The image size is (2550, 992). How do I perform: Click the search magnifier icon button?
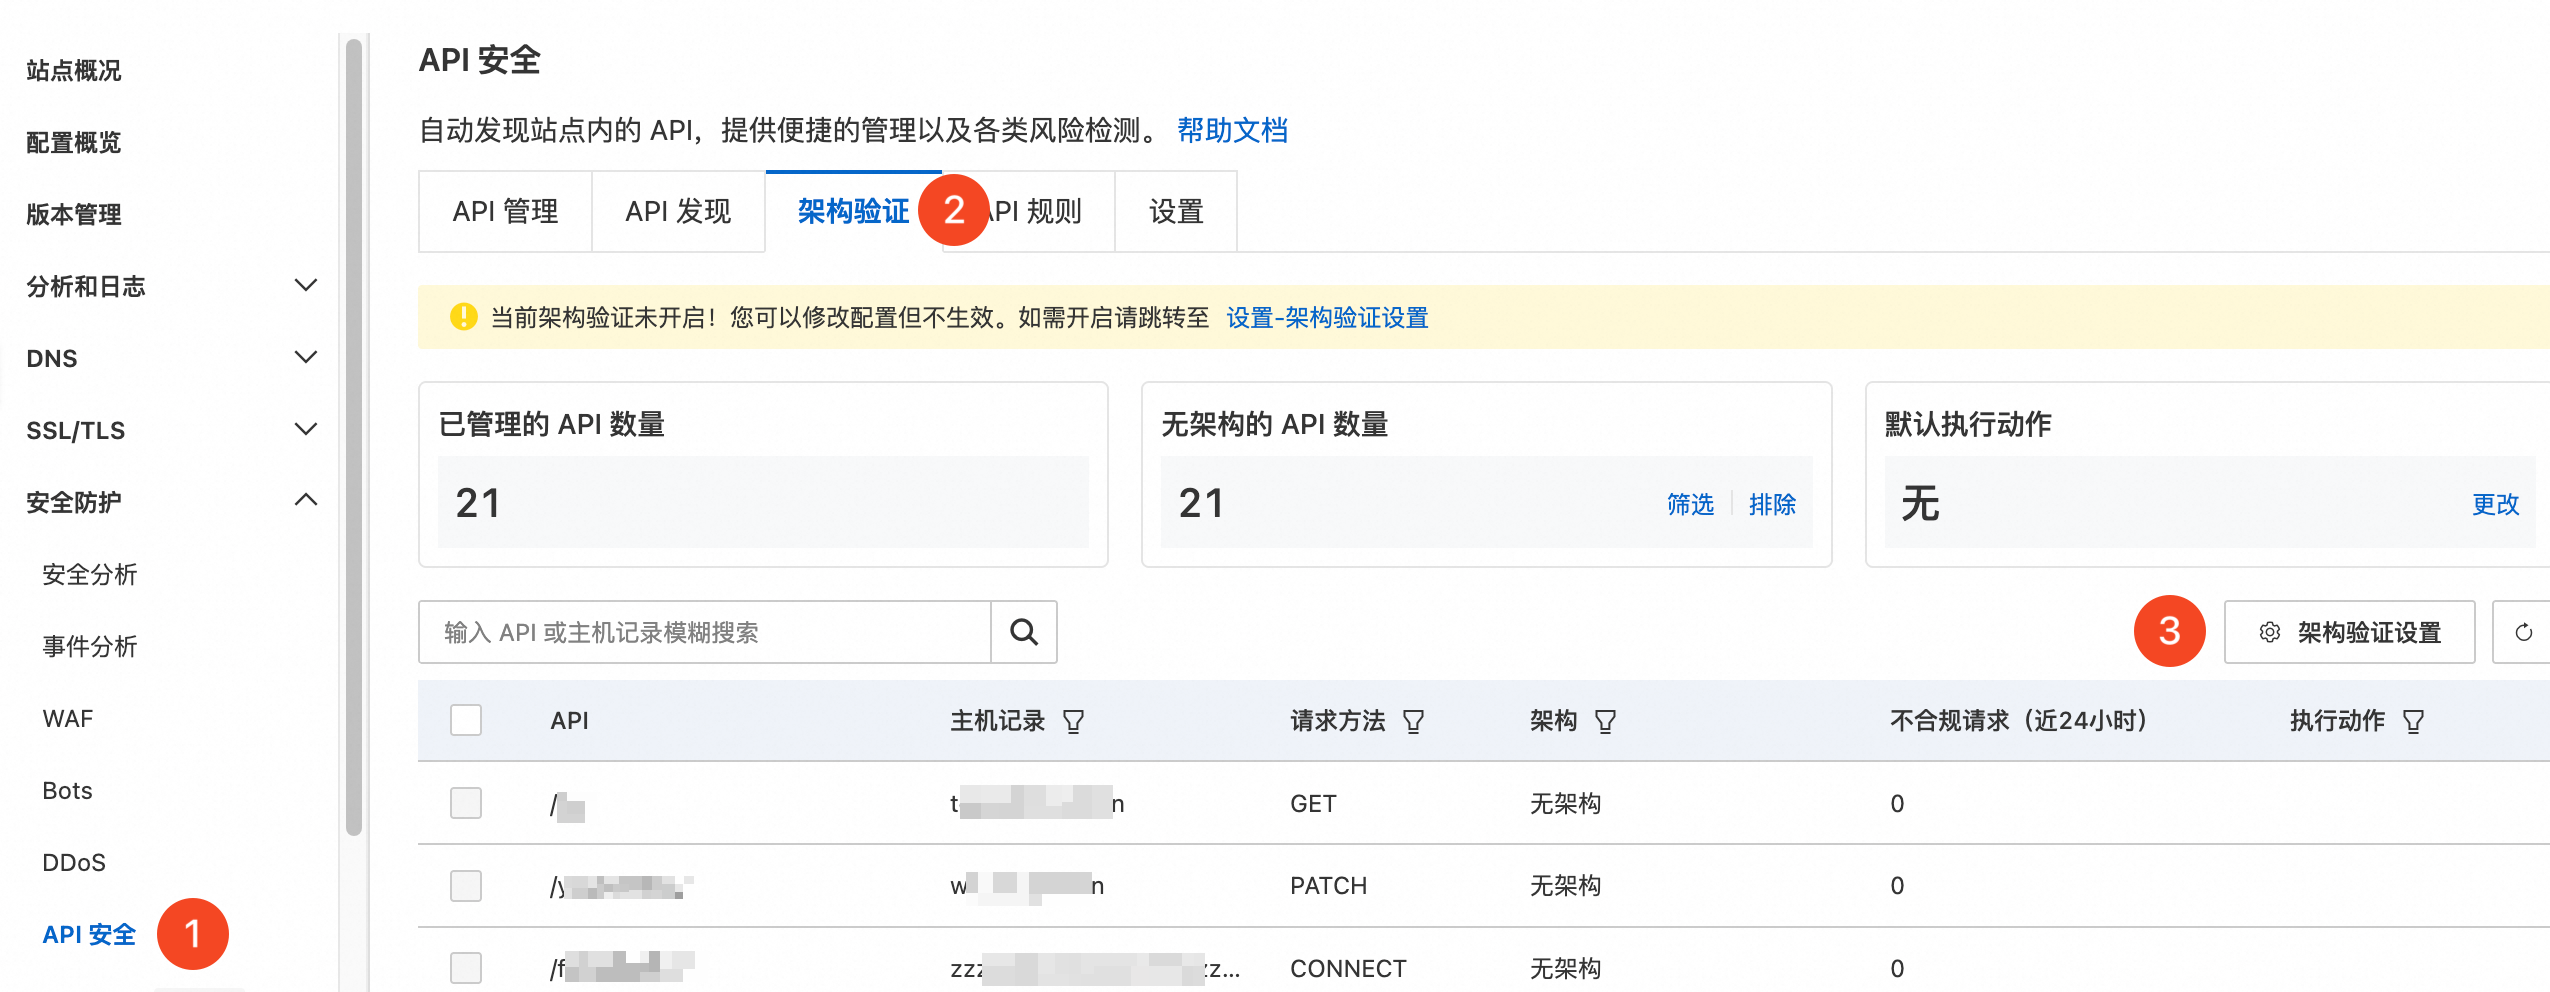pos(1023,632)
